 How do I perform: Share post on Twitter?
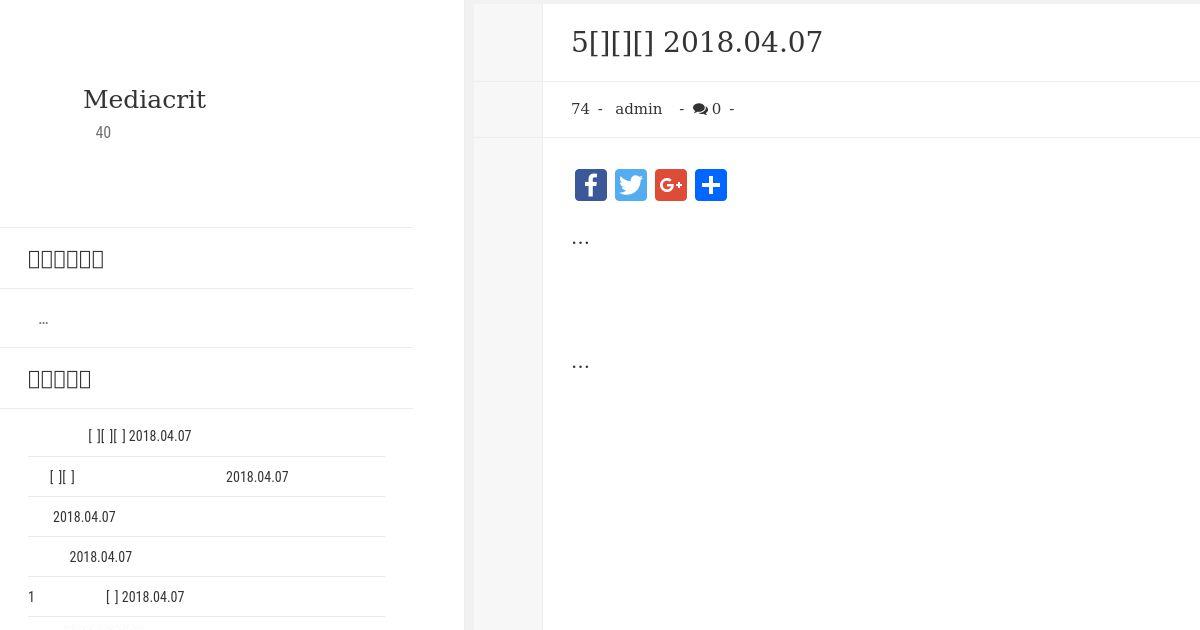click(631, 185)
